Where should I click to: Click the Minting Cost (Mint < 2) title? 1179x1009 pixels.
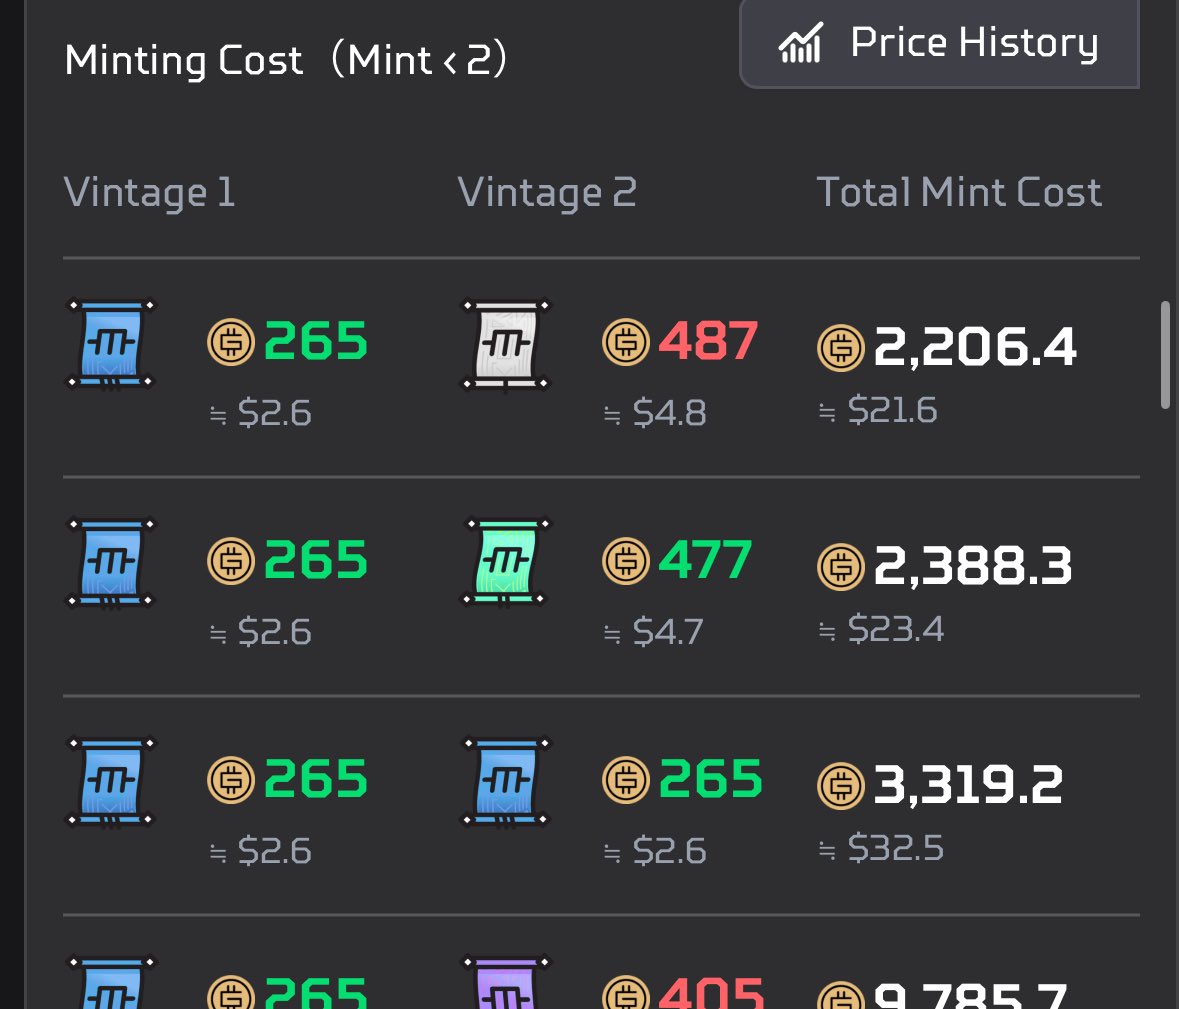pyautogui.click(x=286, y=60)
